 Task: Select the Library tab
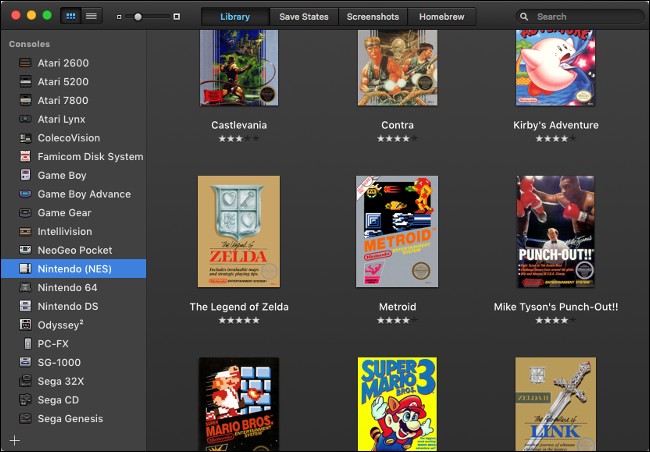[x=235, y=17]
